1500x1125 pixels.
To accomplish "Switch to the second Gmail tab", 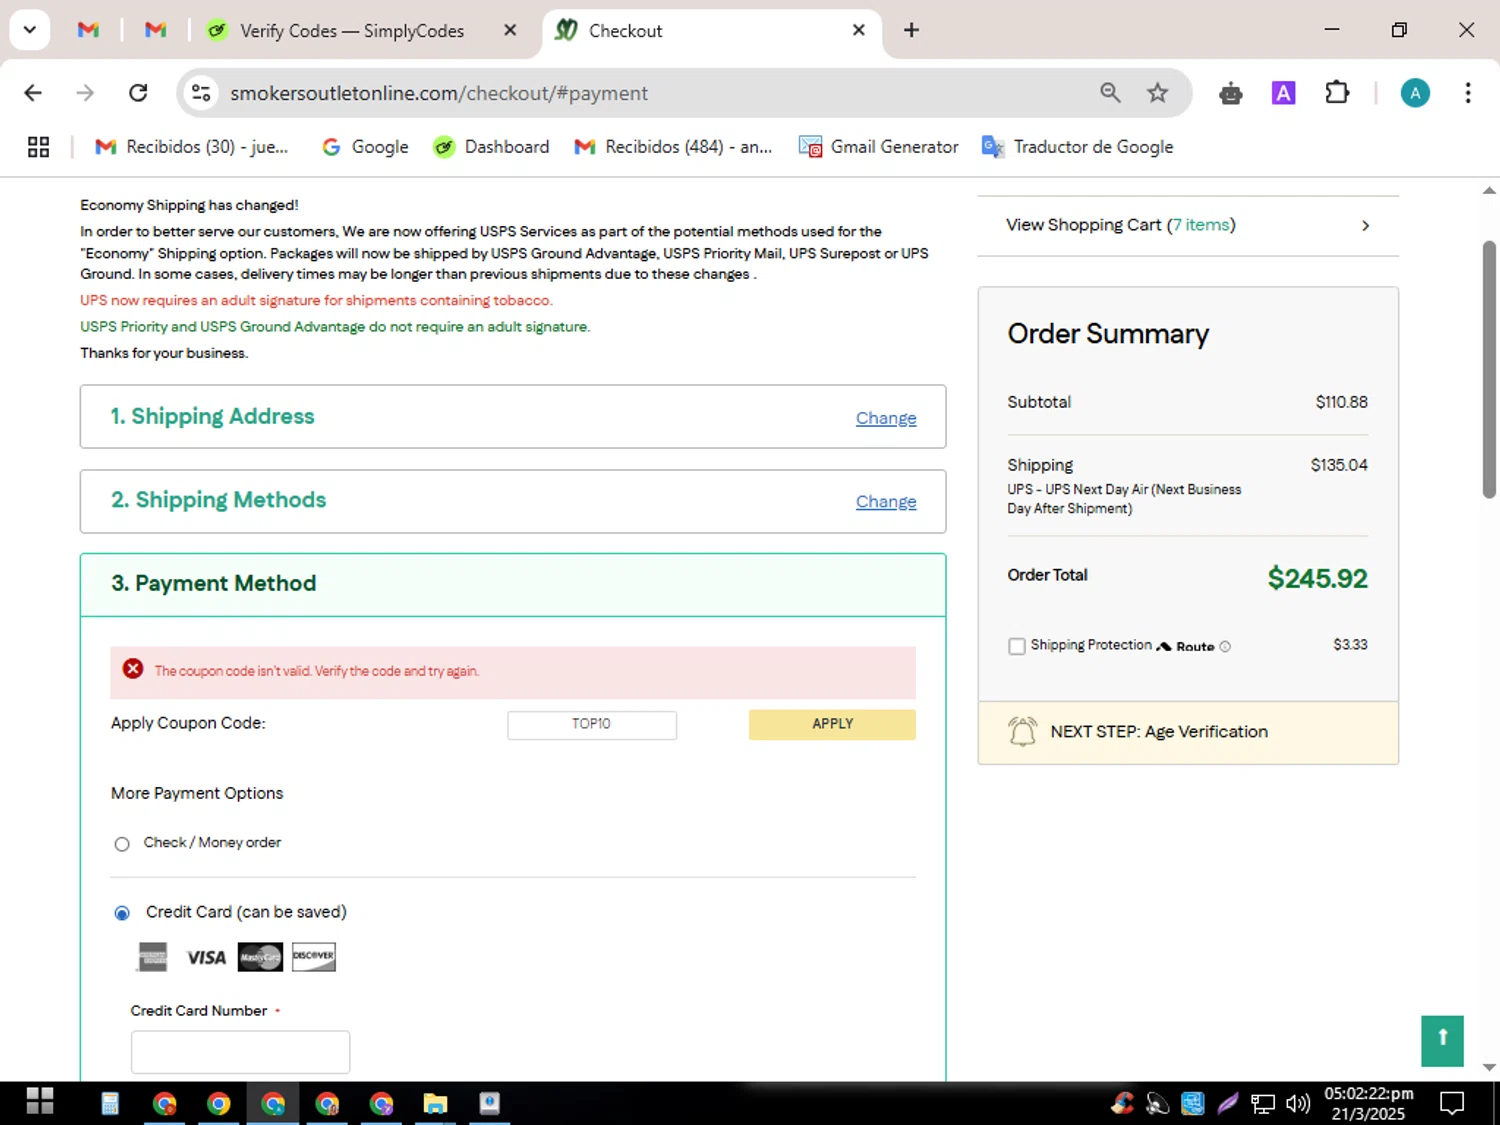I will [155, 30].
